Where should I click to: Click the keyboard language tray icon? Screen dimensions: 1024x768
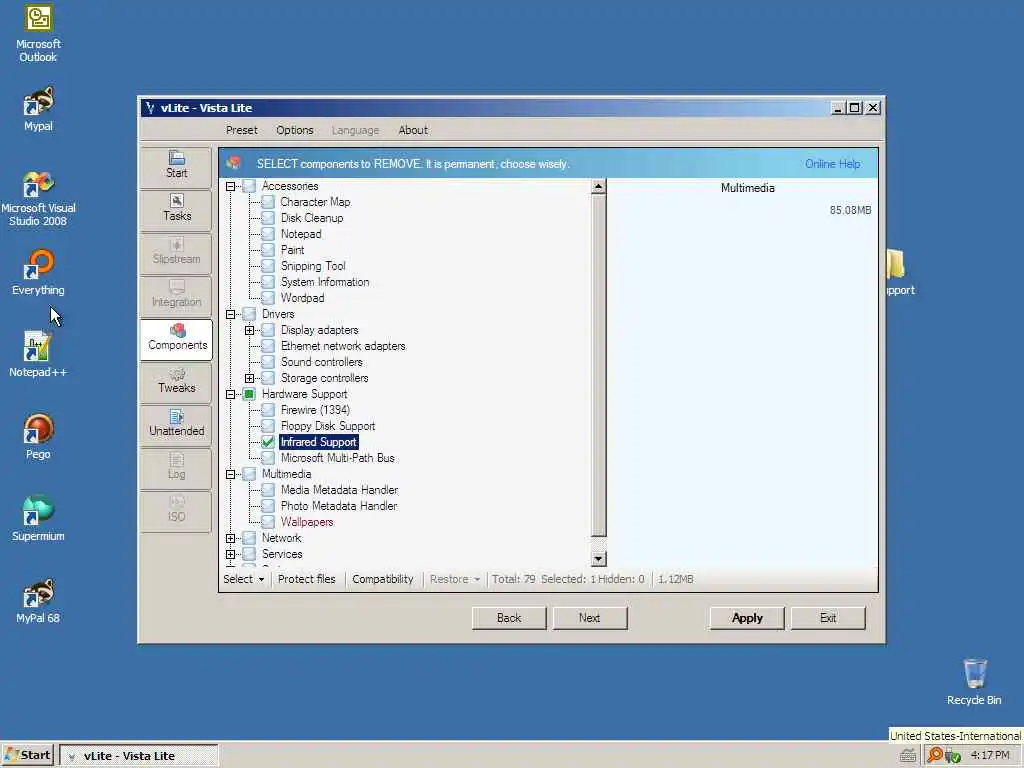[x=907, y=756]
